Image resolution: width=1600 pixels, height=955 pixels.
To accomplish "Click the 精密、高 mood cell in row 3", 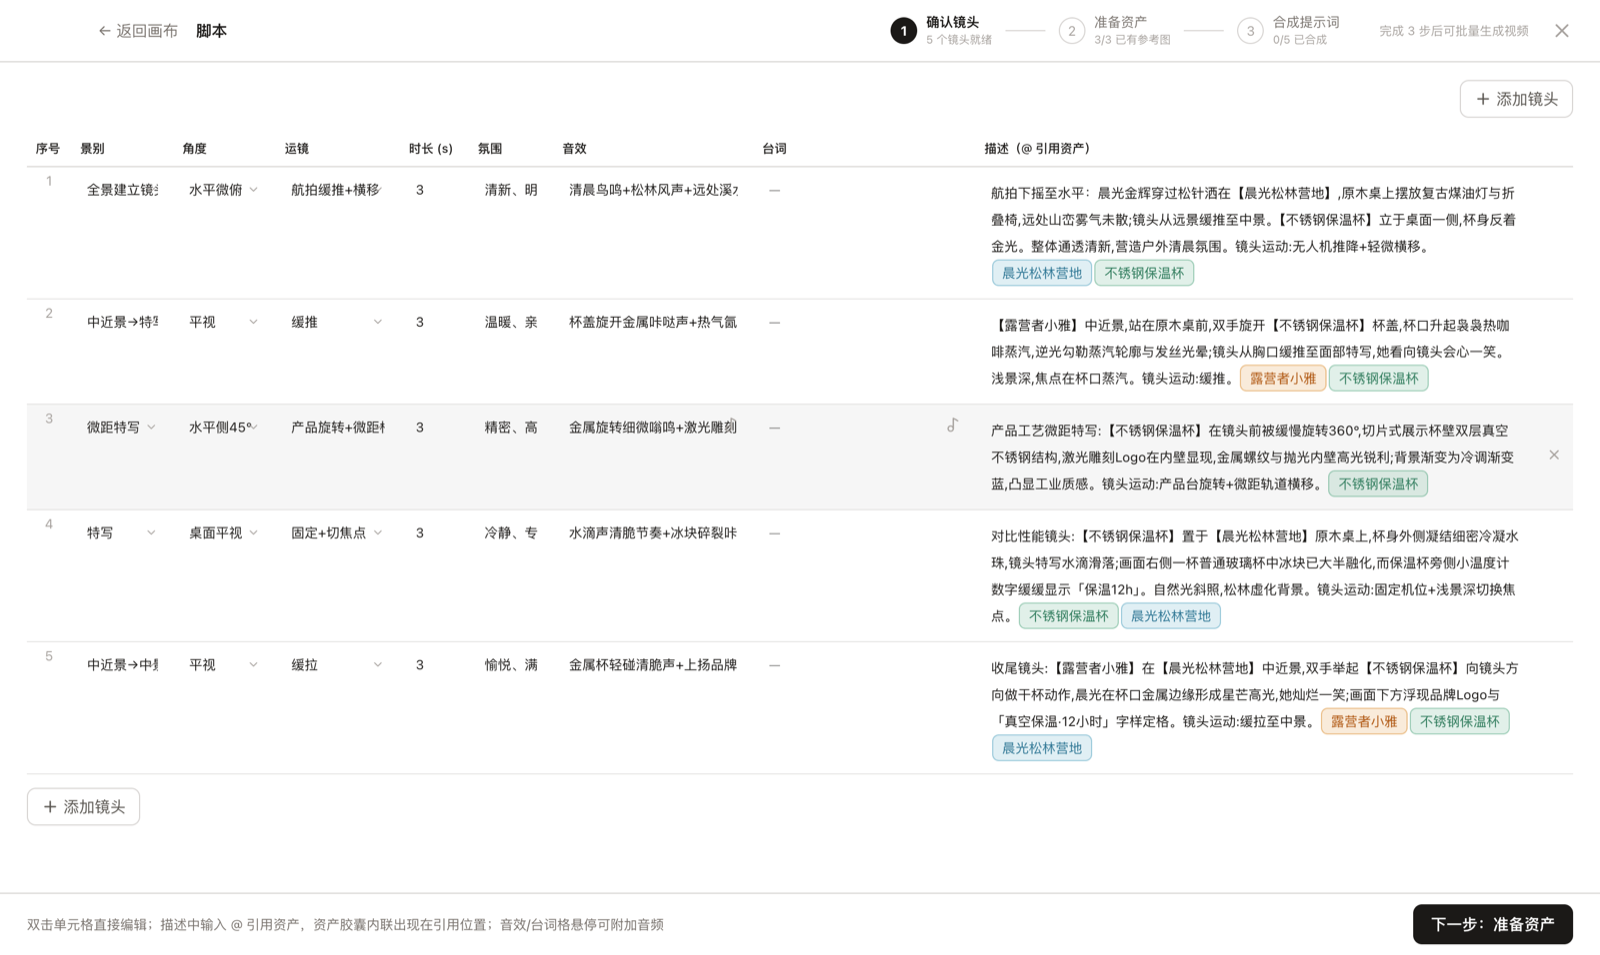I will pyautogui.click(x=511, y=427).
